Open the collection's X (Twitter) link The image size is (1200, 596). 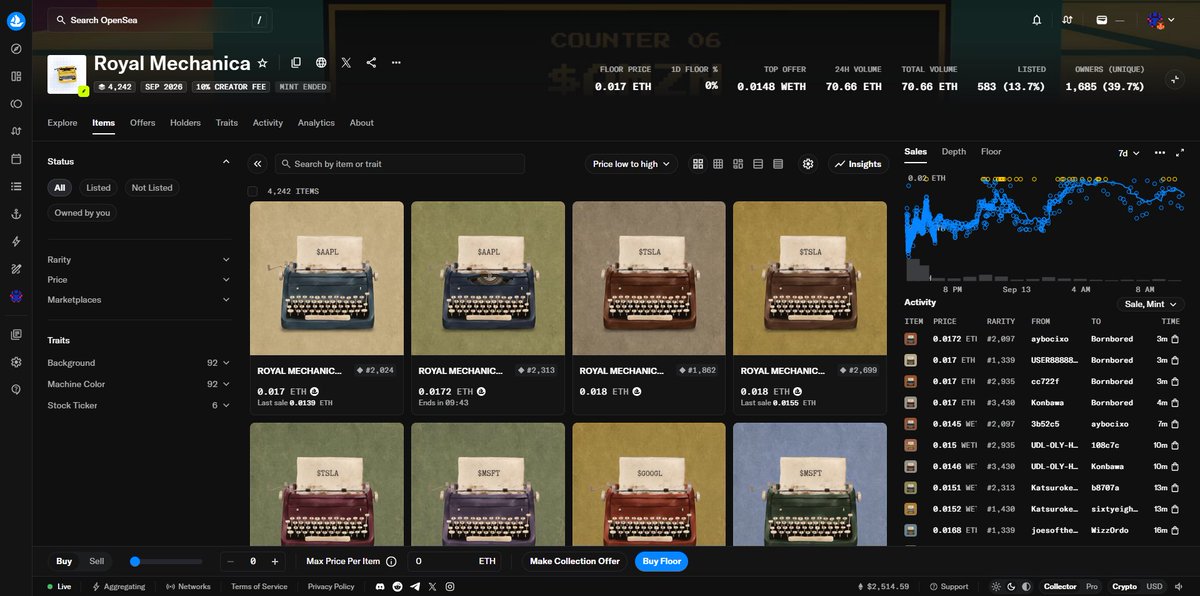pos(346,63)
